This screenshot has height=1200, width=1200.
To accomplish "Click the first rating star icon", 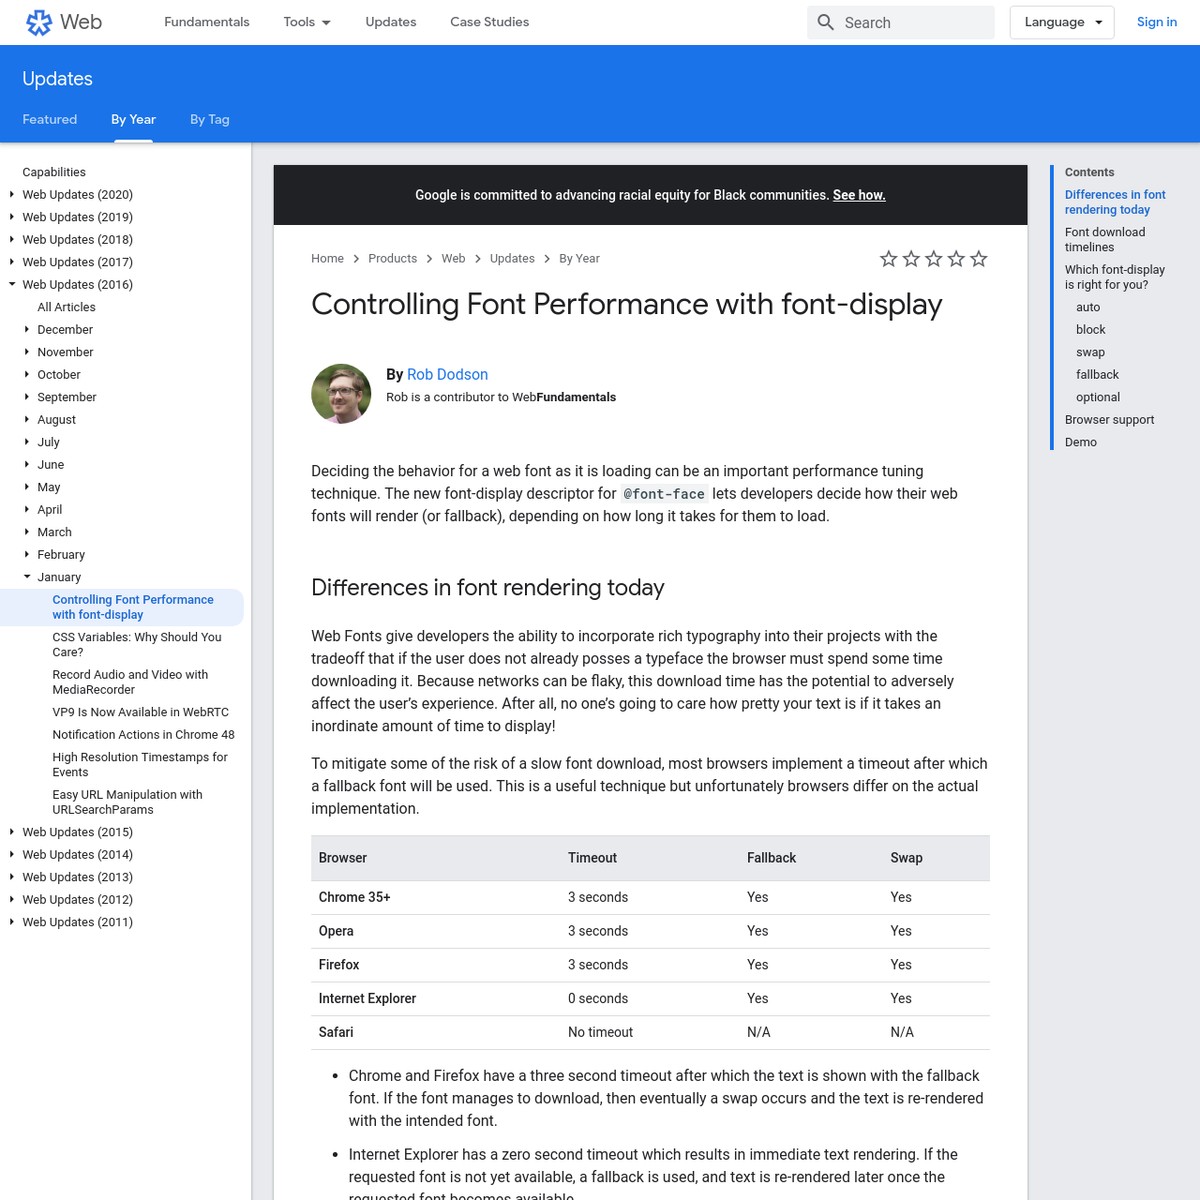I will (x=888, y=258).
